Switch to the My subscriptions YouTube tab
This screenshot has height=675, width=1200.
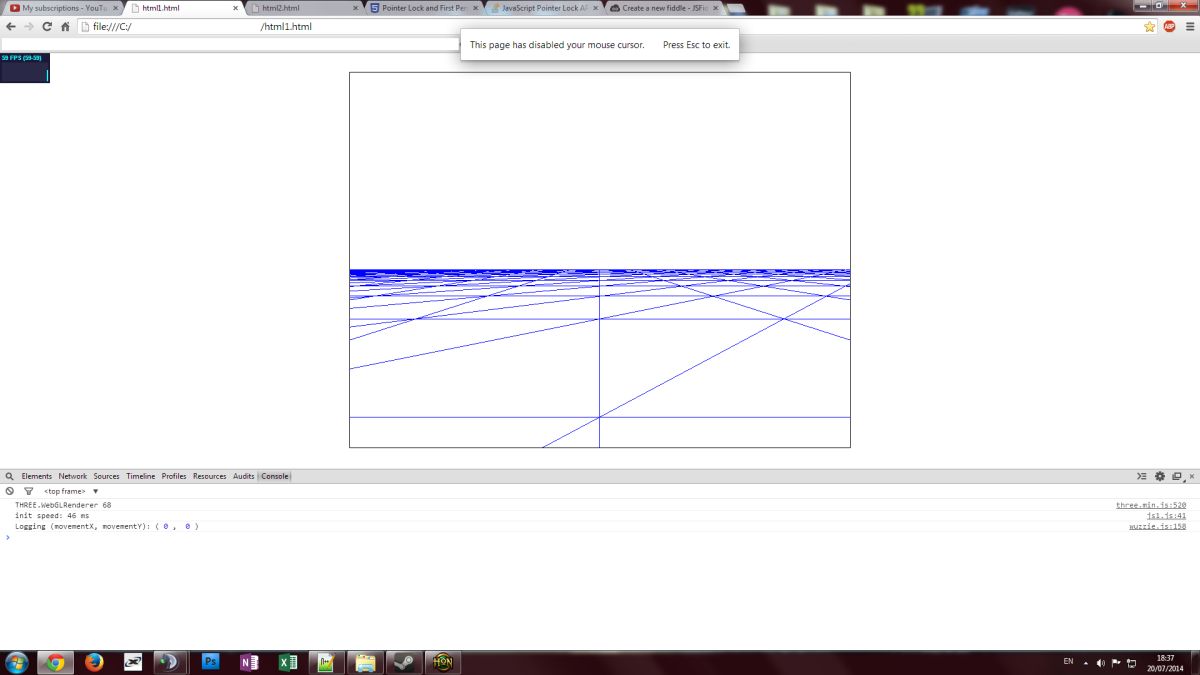click(64, 8)
